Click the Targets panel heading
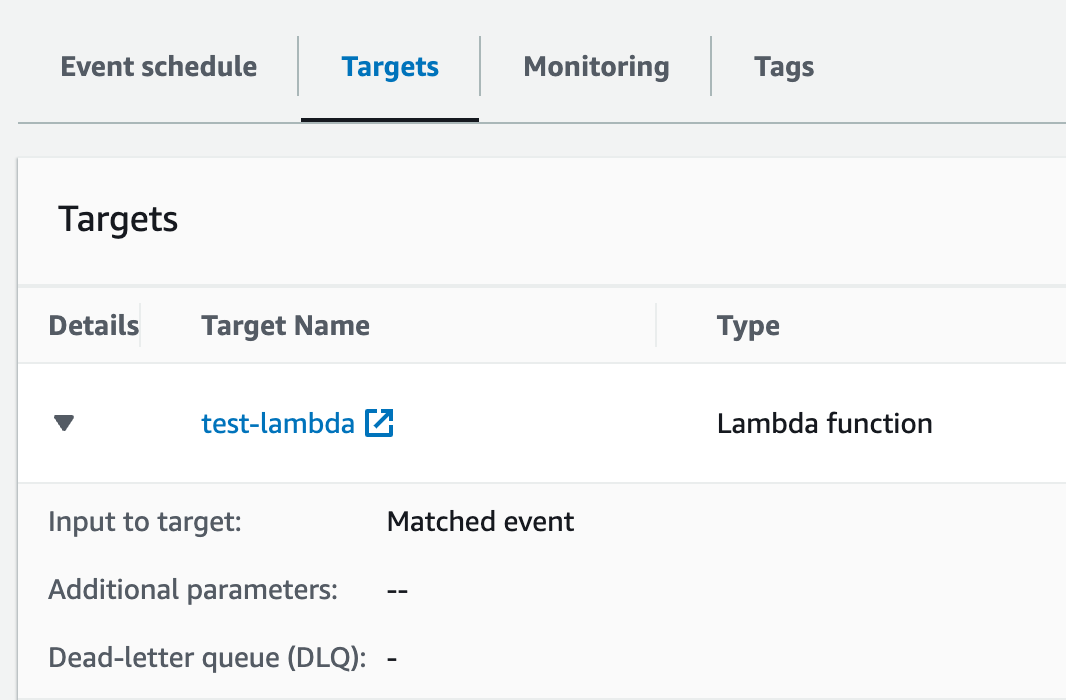 pyautogui.click(x=117, y=220)
